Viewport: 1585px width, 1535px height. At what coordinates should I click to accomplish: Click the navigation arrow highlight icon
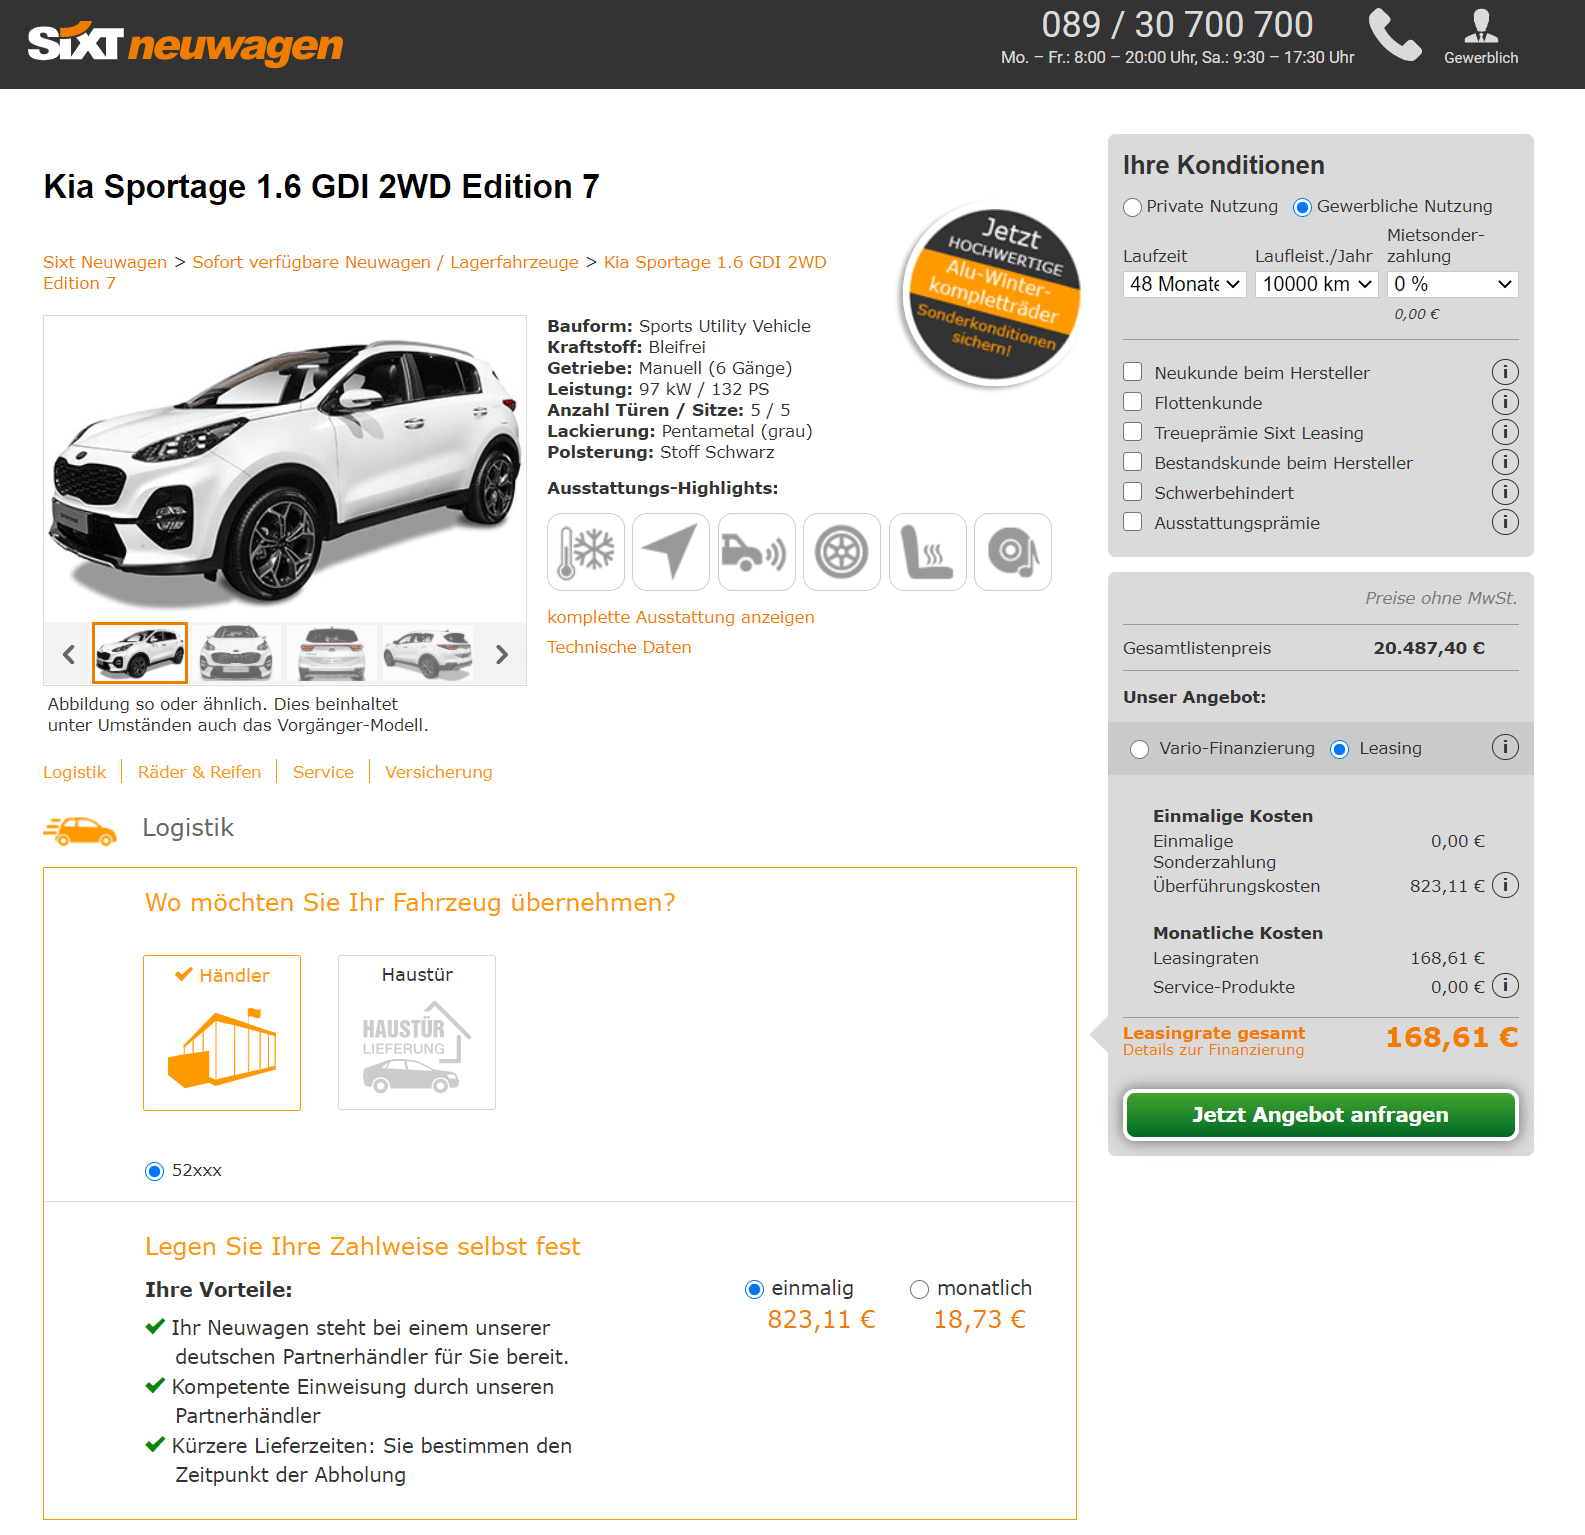(x=671, y=552)
